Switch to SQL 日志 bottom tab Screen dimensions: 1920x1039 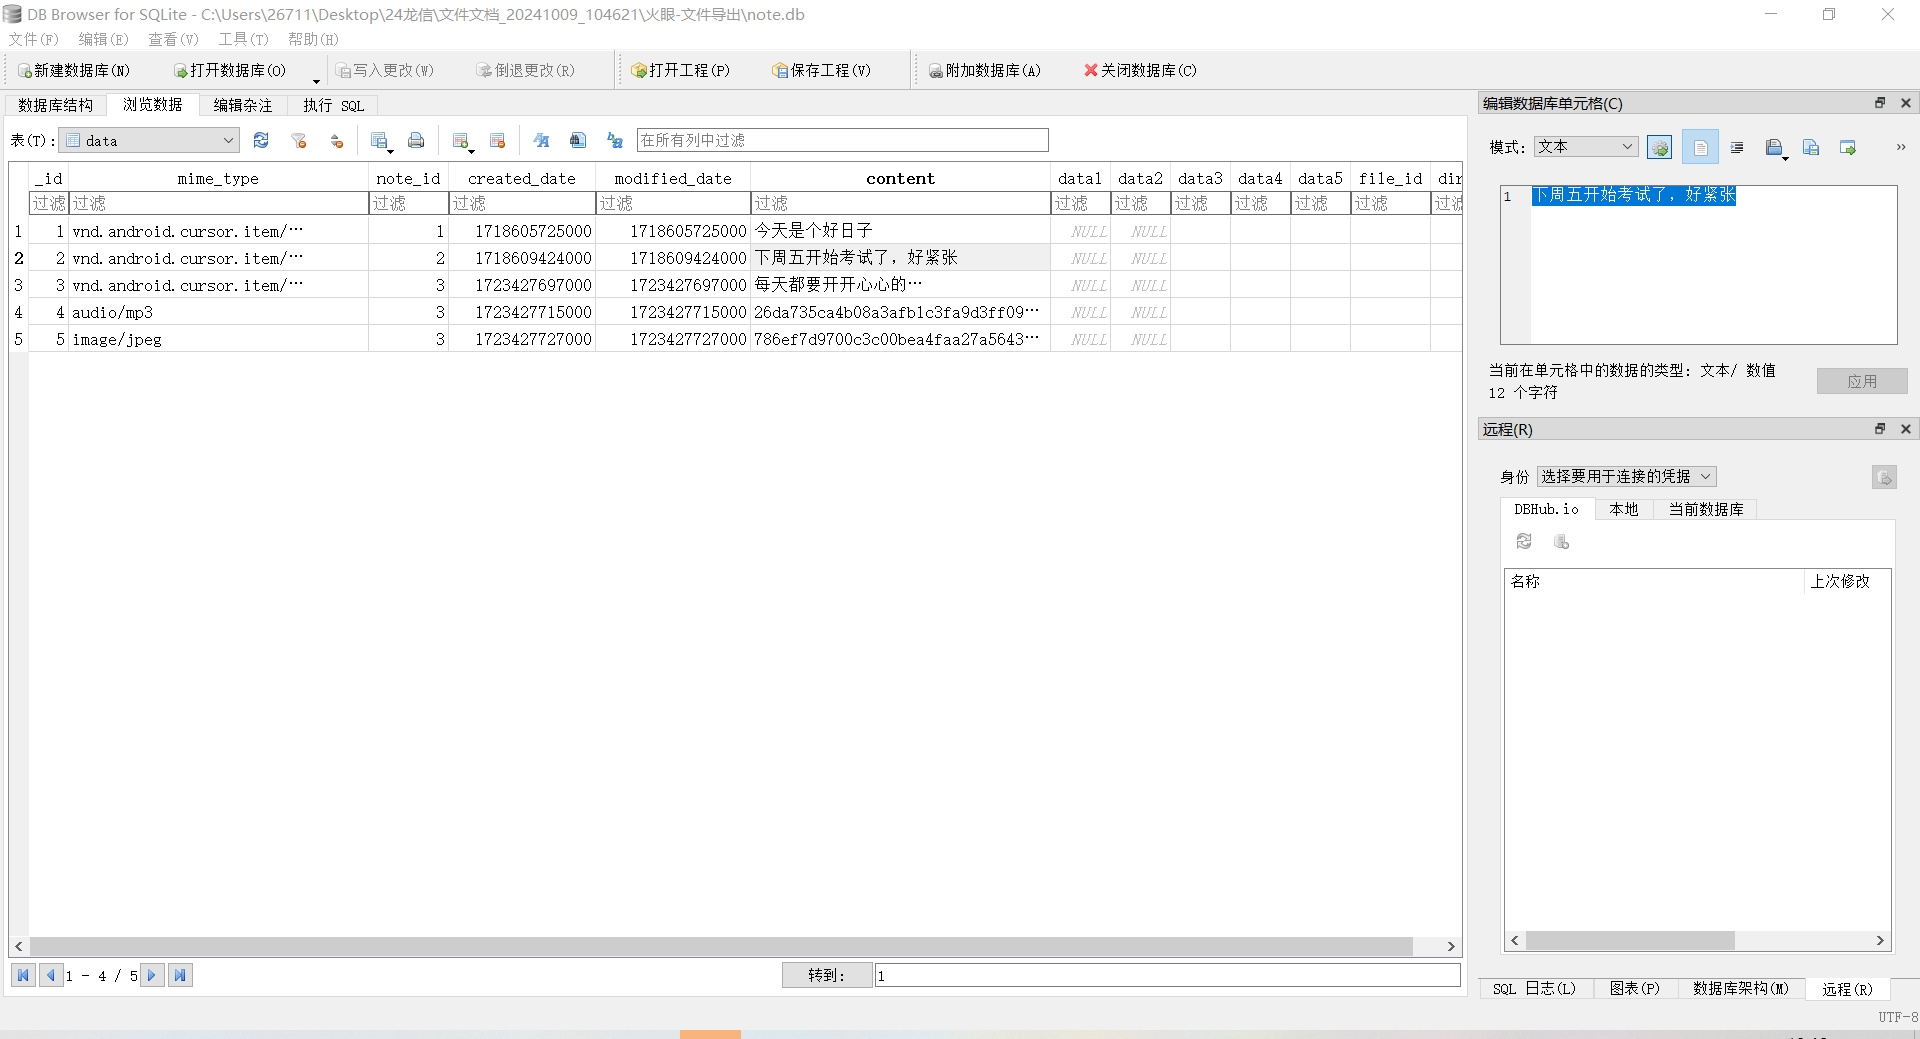(1534, 988)
